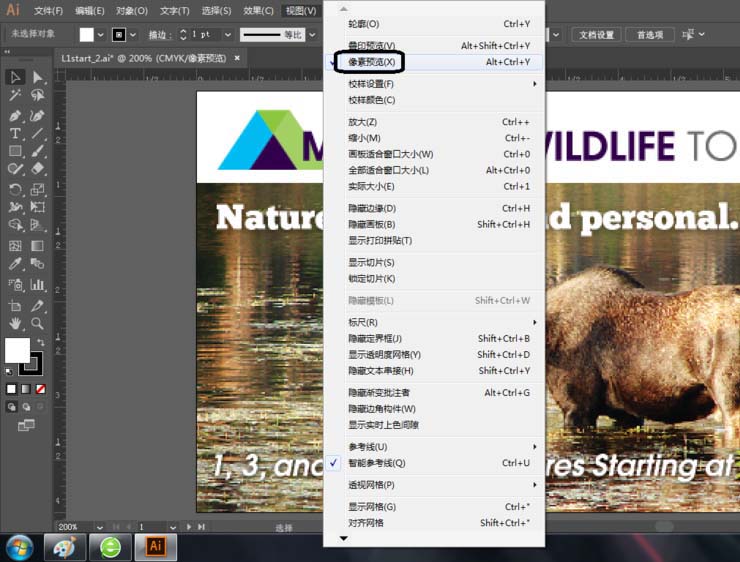Image resolution: width=740 pixels, height=562 pixels.
Task: Expand Rulers (标尺) submenu
Action: (x=433, y=322)
